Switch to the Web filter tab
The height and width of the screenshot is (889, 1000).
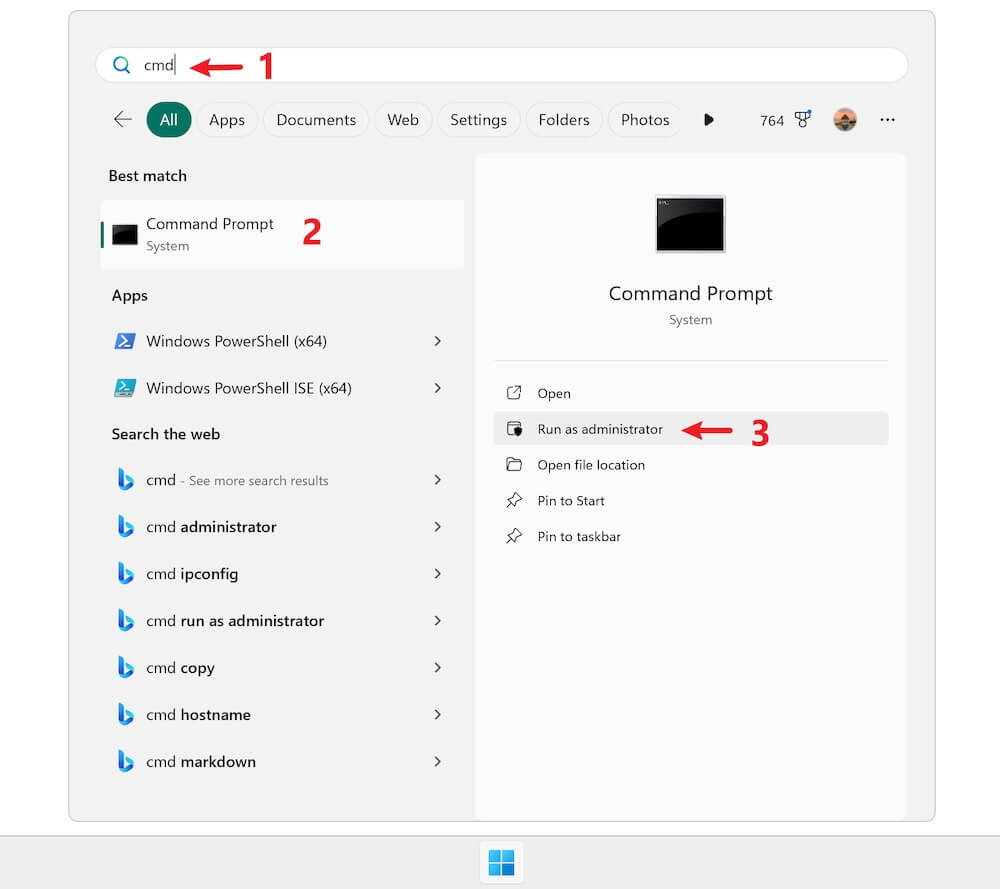(x=403, y=120)
